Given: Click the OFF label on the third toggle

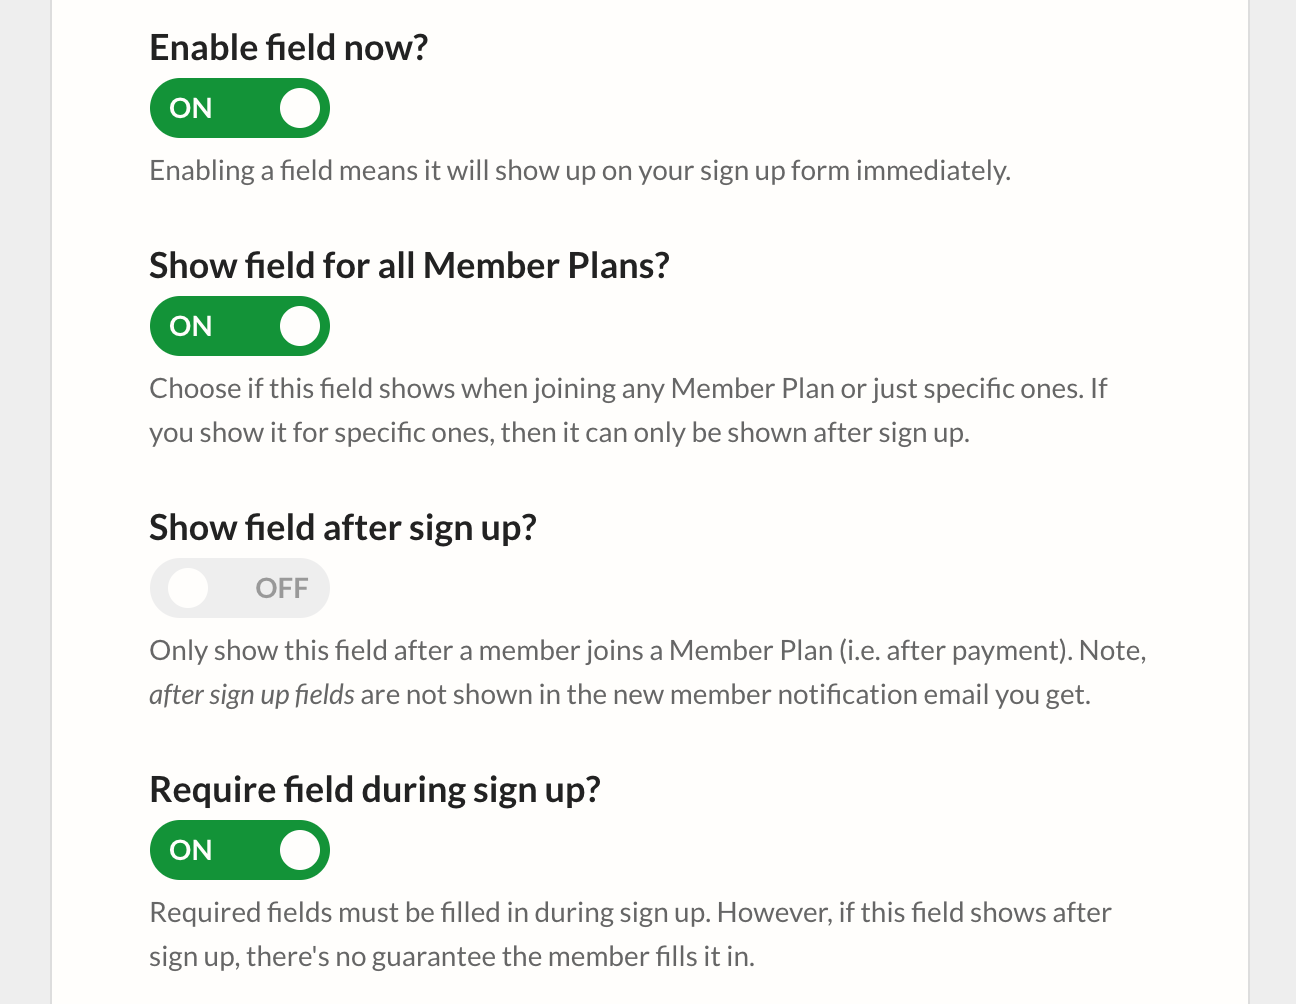Looking at the screenshot, I should click(281, 588).
